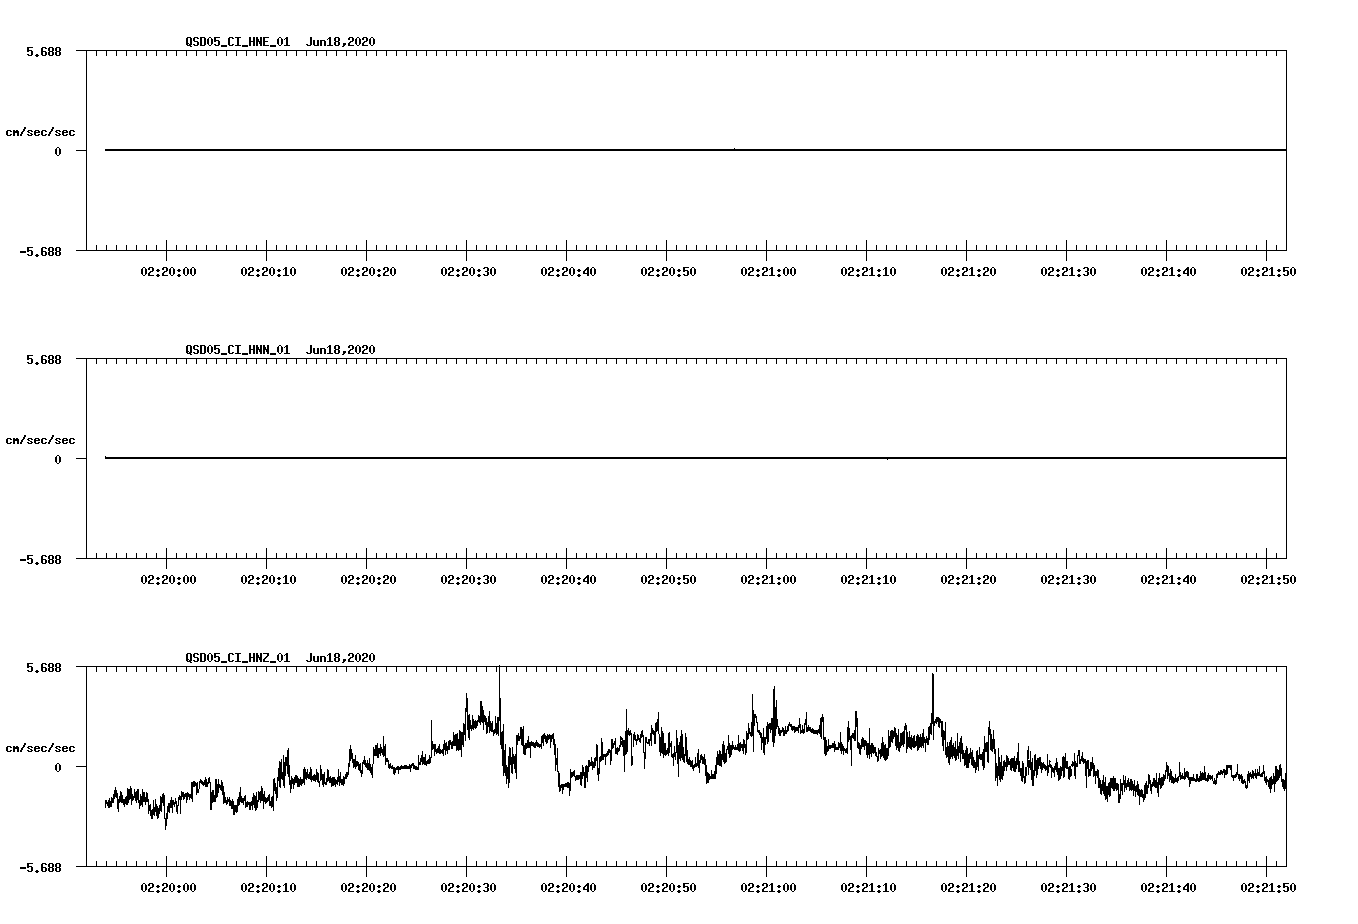
Task: Click 02:20:00 time label under HNE plot
Action: point(168,272)
